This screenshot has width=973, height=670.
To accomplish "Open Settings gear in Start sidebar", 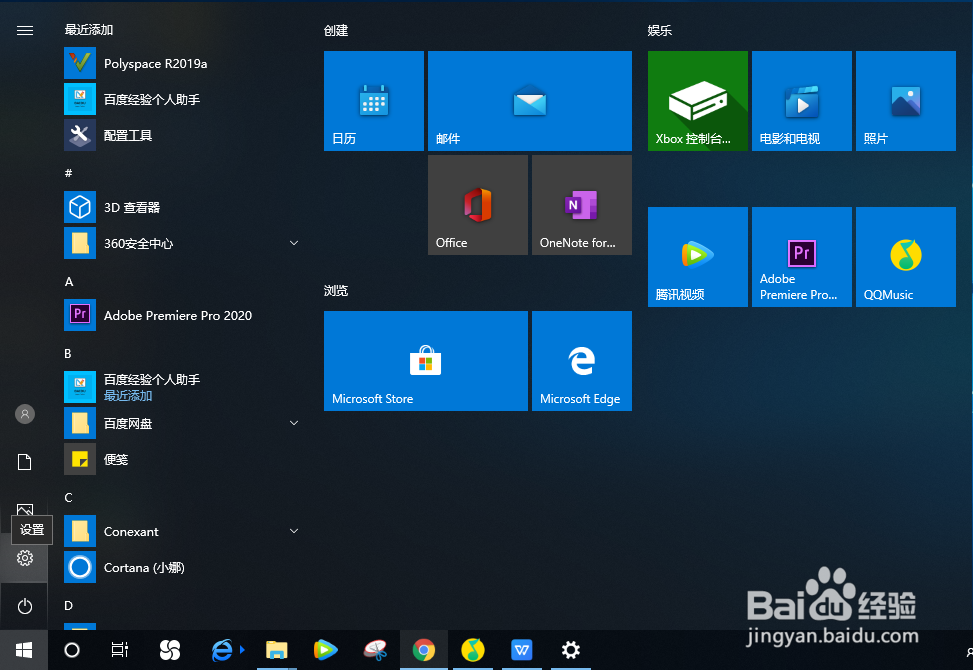I will point(24,558).
